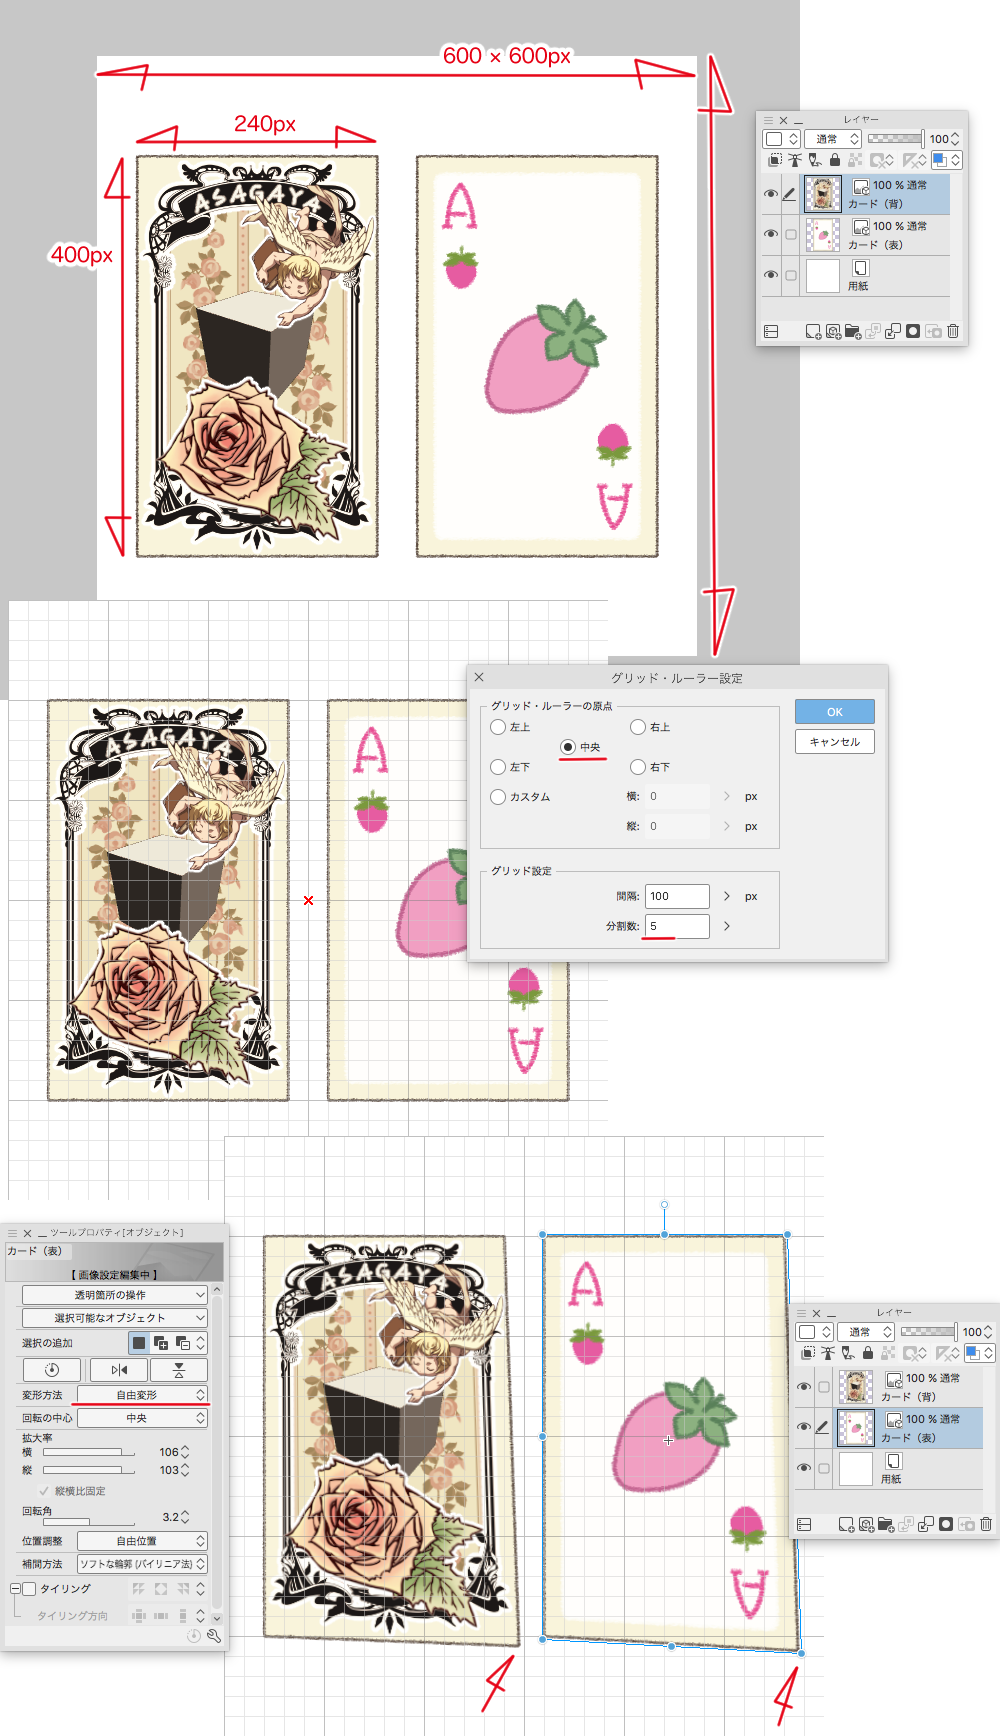Flip horizontal in Tool Property panel

[119, 1370]
